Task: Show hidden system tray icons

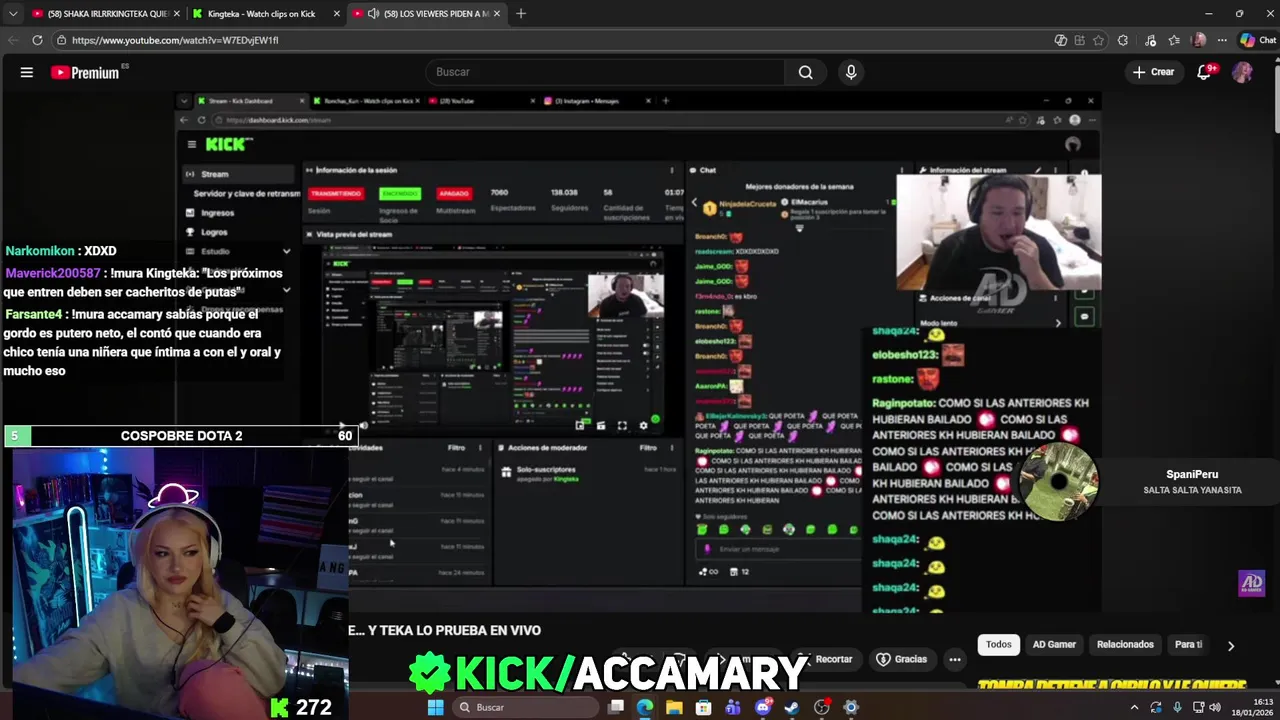Action: pos(1134,707)
